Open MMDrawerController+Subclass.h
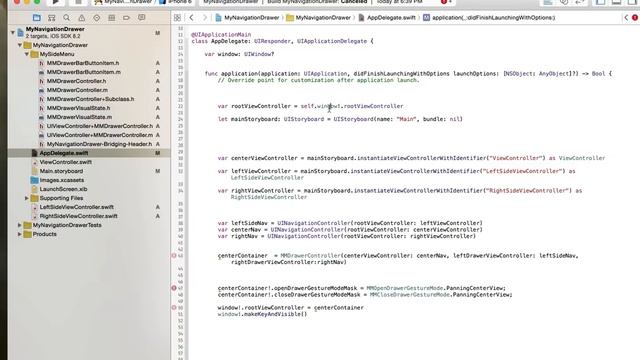Screen dimensions: 640x360 coord(90,99)
